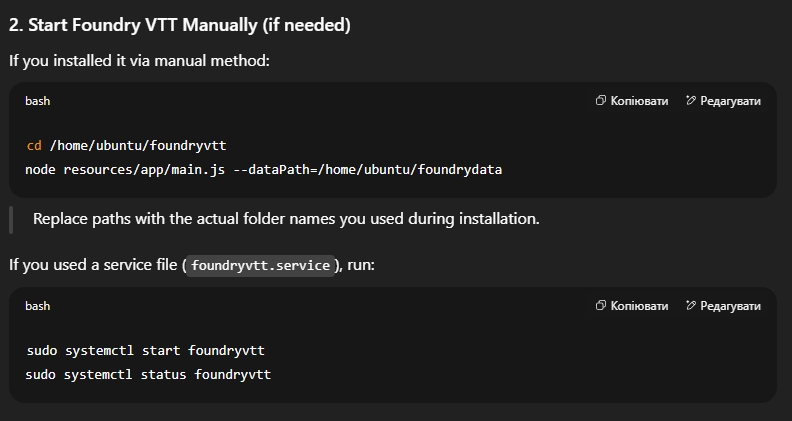Click the sudo systemctl start foundryvtt line
The image size is (792, 421).
(x=145, y=351)
